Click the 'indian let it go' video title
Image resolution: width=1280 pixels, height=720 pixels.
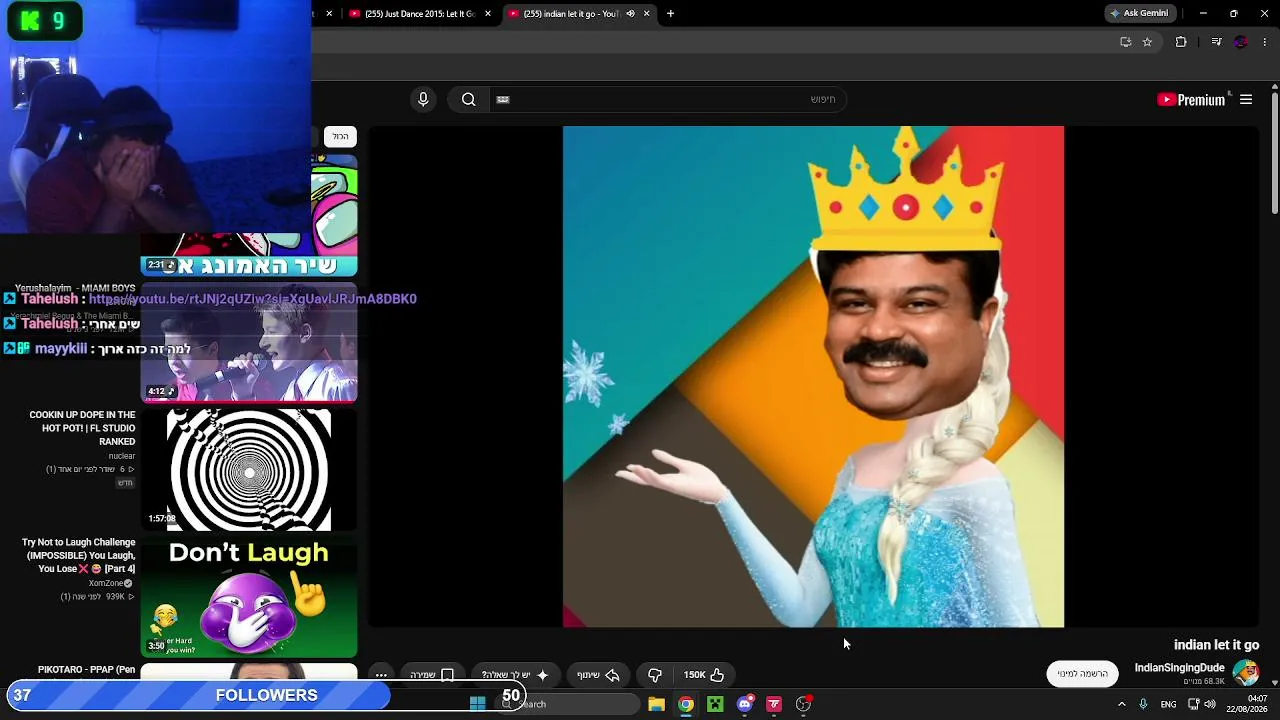pyautogui.click(x=1216, y=645)
